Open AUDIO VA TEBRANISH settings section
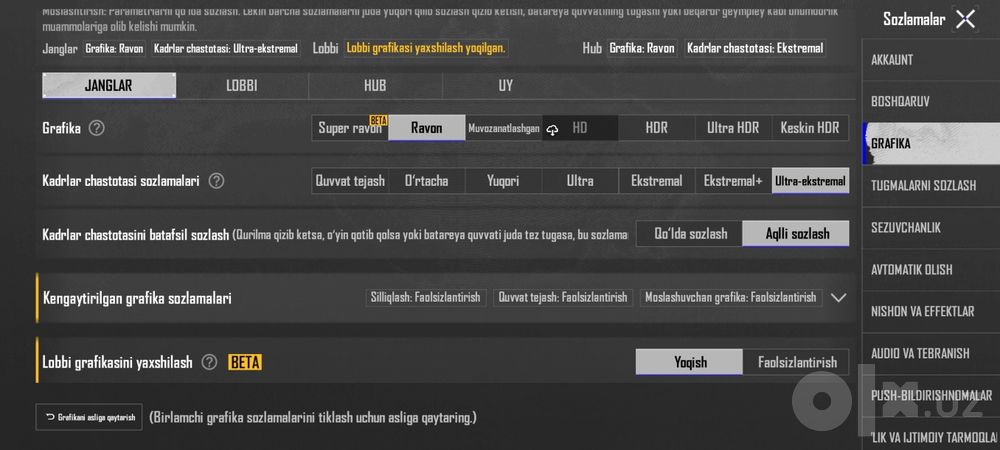Viewport: 1000px width, 450px height. coord(931,353)
